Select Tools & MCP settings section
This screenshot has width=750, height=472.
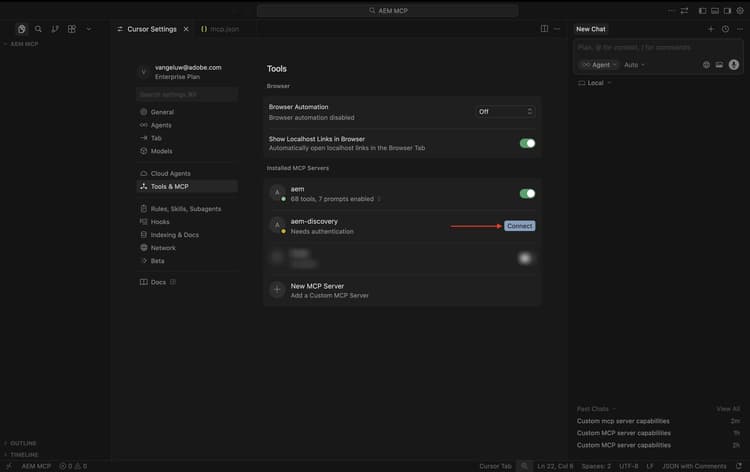[187, 186]
